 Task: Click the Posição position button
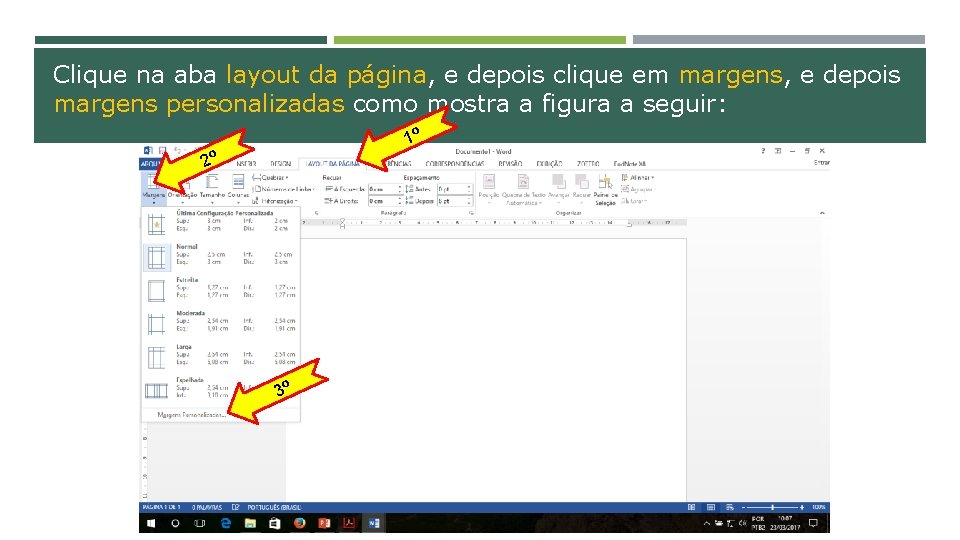pos(489,188)
